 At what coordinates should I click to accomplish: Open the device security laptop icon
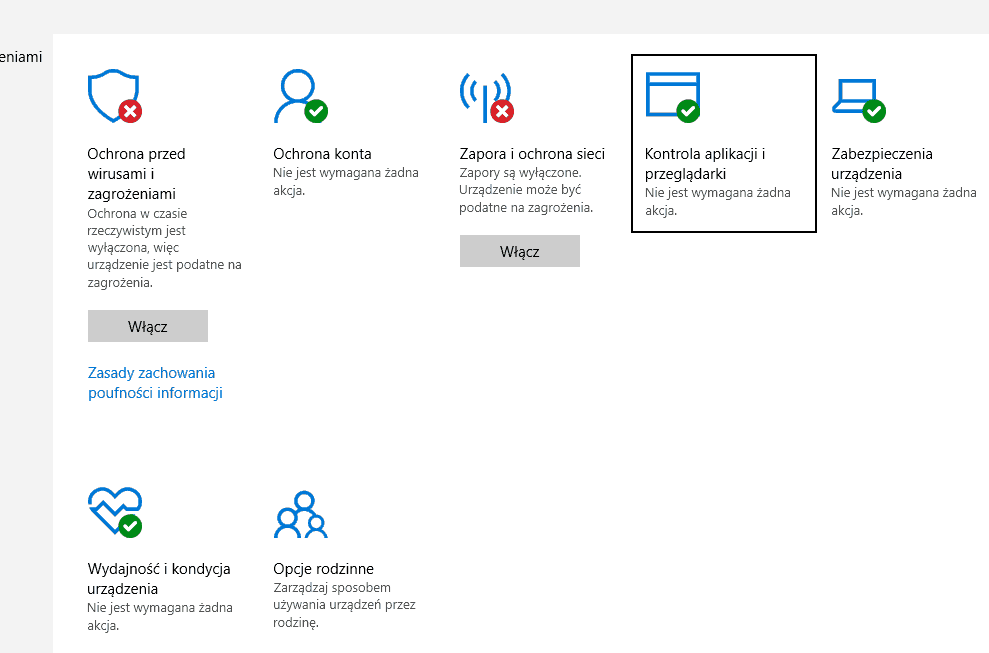click(x=858, y=100)
